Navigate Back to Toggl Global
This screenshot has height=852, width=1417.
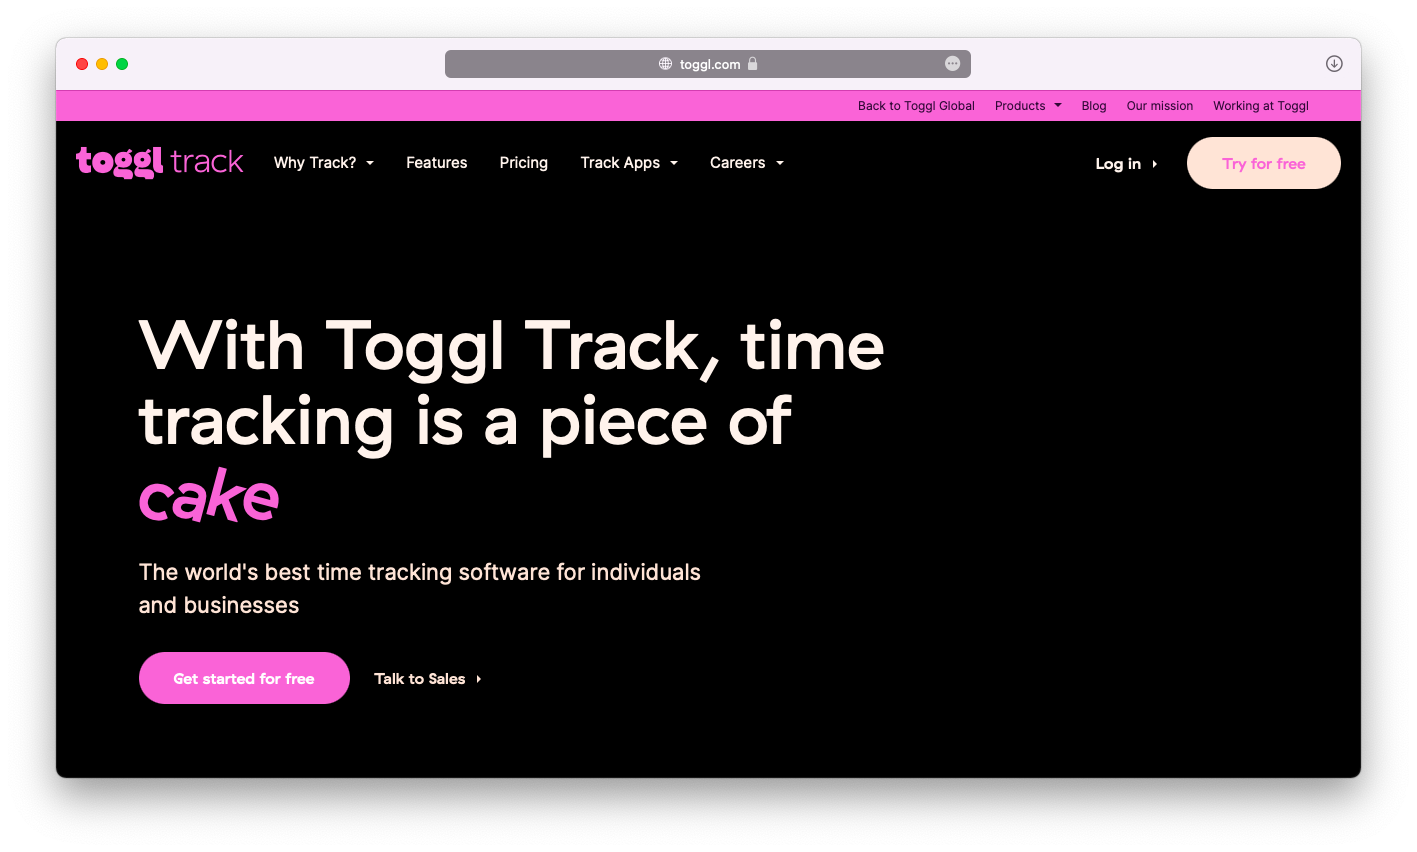pyautogui.click(x=916, y=105)
